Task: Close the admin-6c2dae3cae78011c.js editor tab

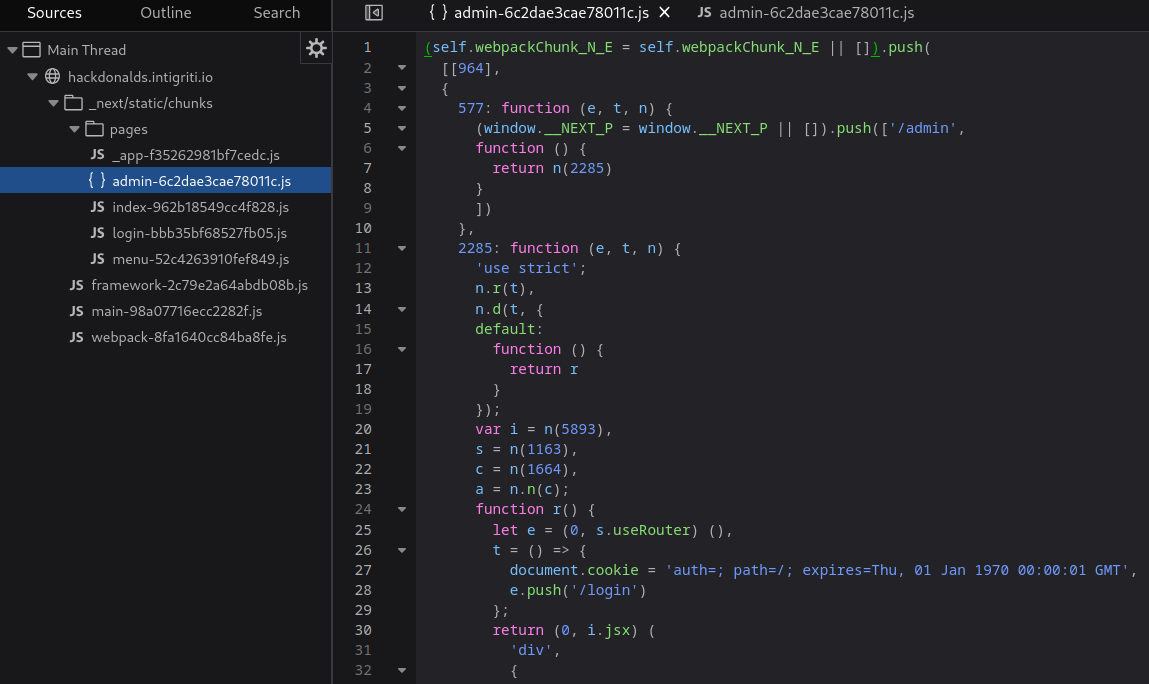Action: pyautogui.click(x=664, y=13)
